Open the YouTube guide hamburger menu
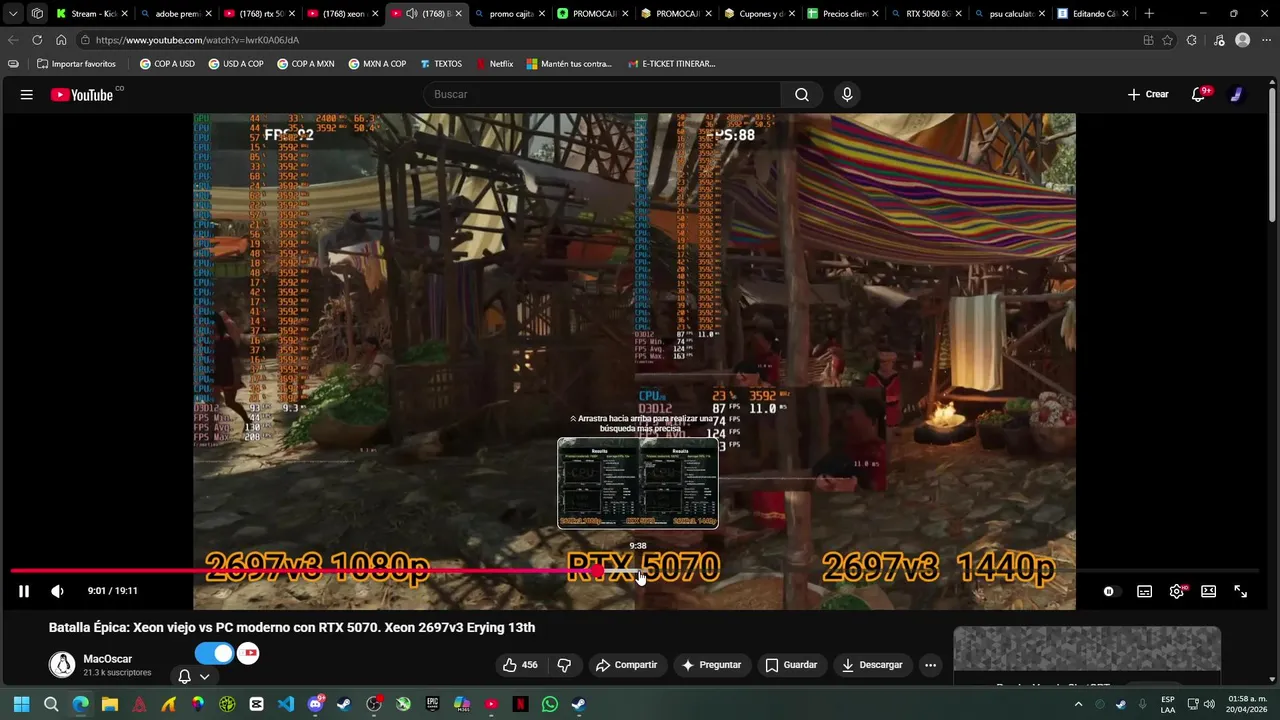The image size is (1280, 720). 27,94
